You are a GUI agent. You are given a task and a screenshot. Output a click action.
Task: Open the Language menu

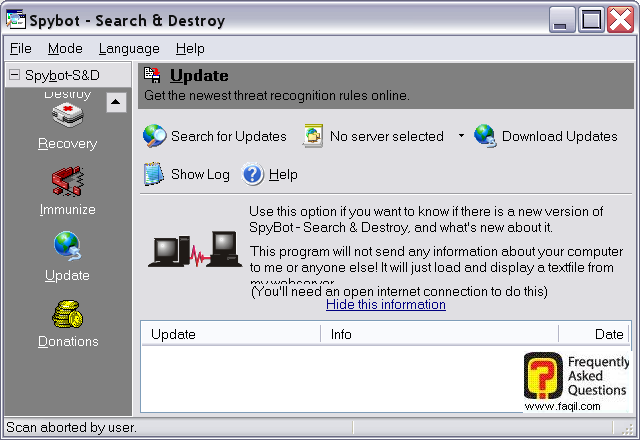129,49
